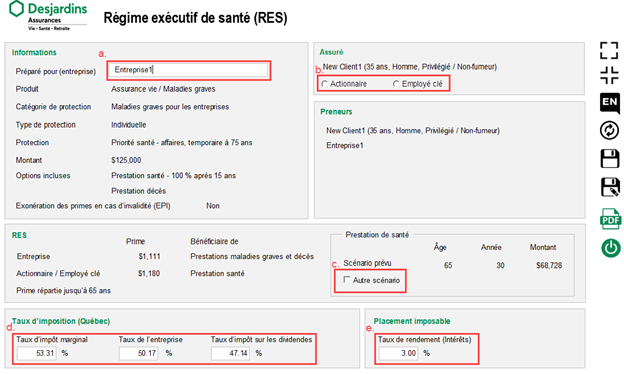Click the floppy disk with pencil icon

pos(610,187)
